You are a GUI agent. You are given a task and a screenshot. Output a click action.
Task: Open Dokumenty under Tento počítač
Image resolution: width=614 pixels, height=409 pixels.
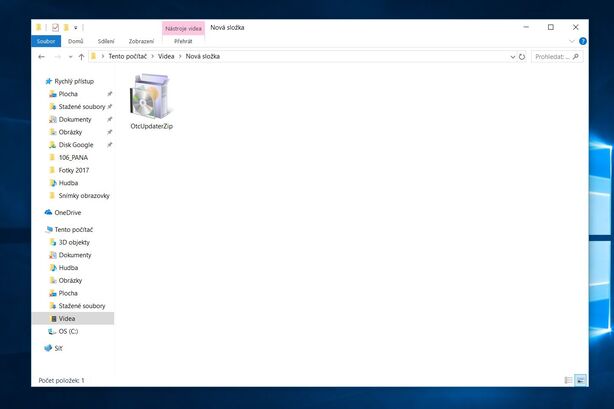pos(75,255)
